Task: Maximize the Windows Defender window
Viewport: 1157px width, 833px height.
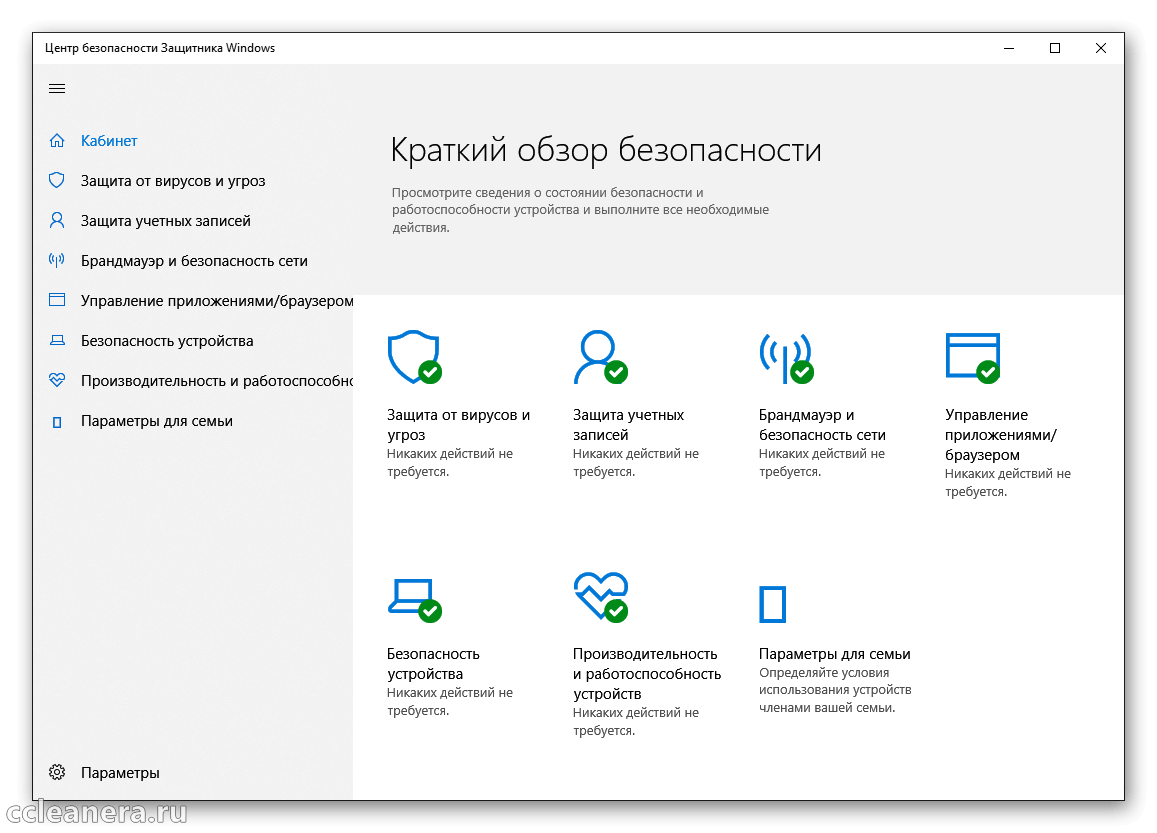Action: point(1054,48)
